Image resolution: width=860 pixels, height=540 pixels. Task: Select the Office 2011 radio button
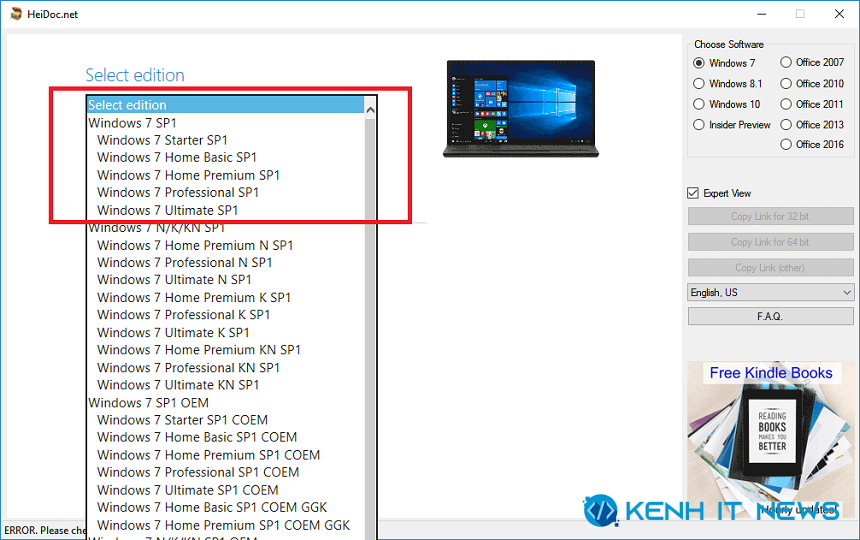pos(786,104)
